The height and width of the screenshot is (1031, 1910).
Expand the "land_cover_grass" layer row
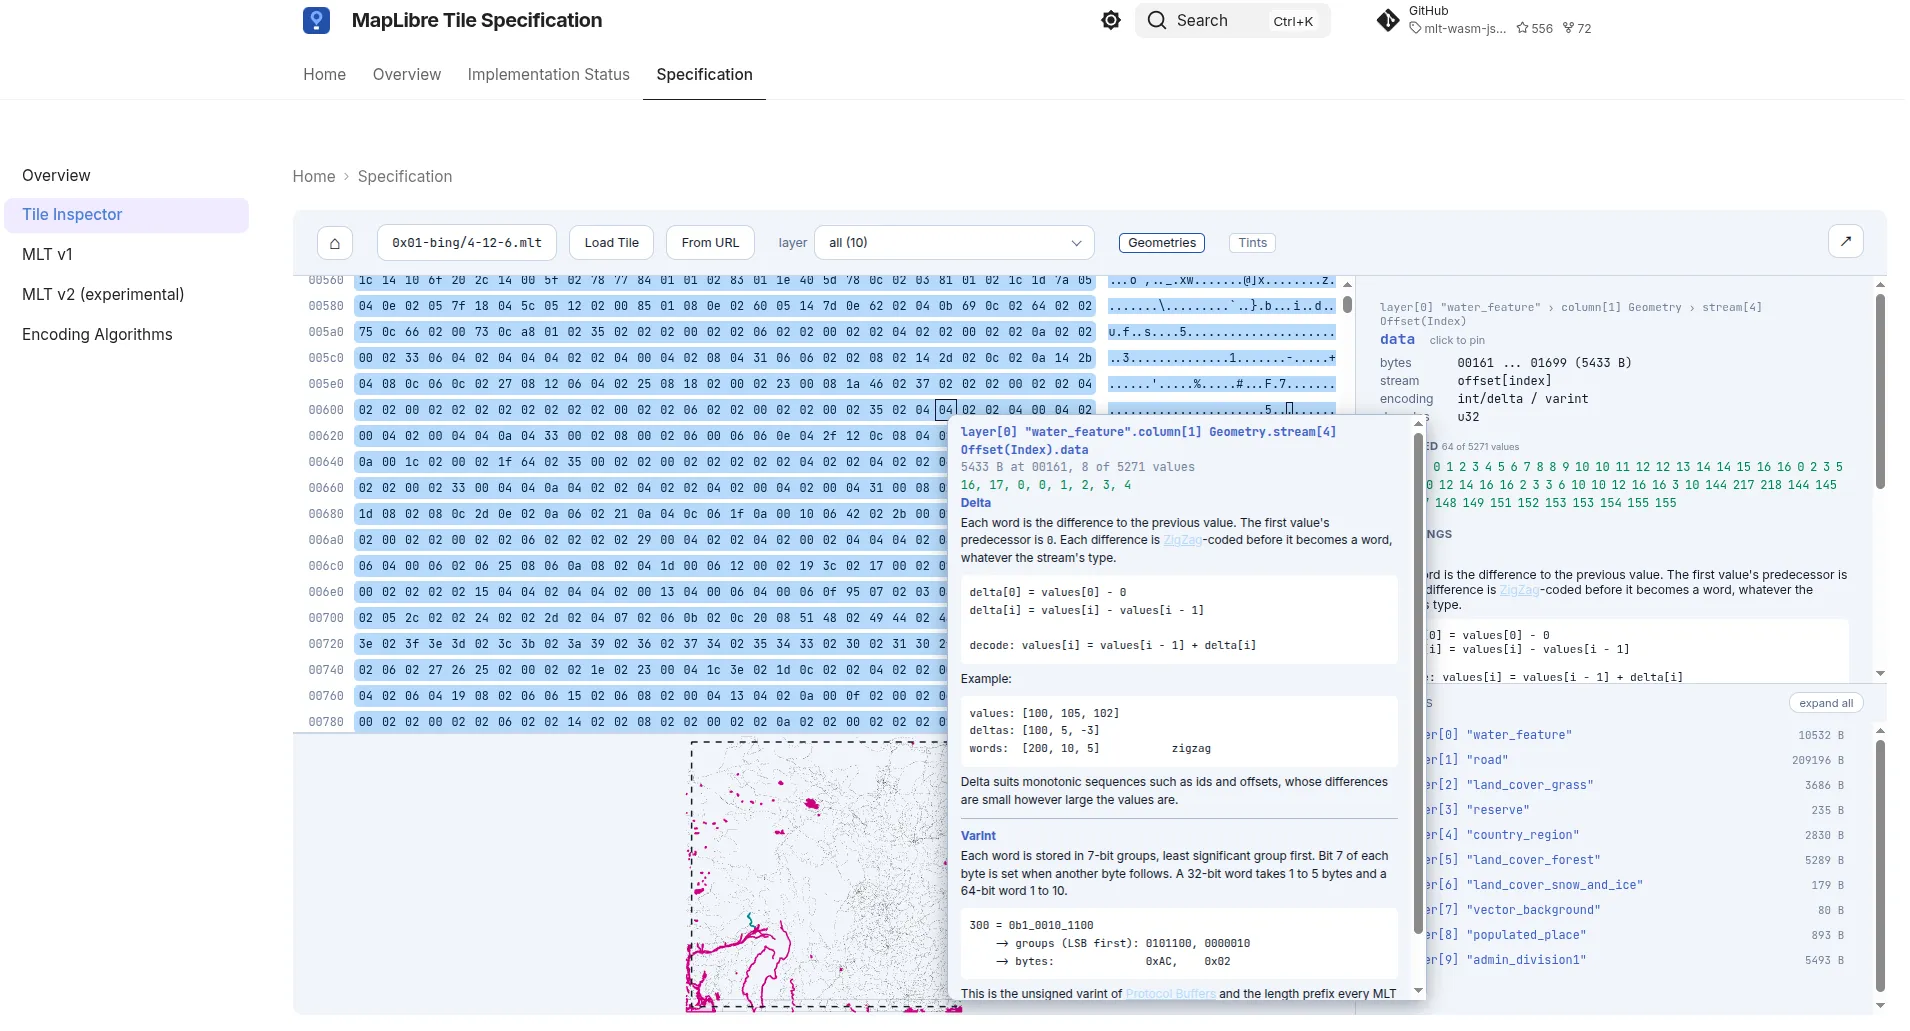1636,785
